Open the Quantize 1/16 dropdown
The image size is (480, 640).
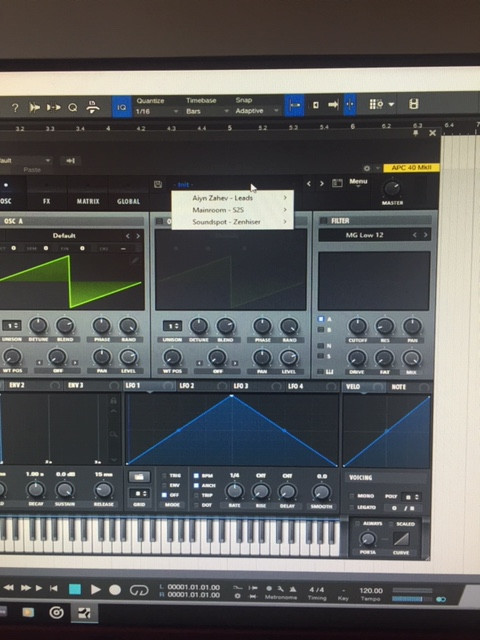[157, 111]
